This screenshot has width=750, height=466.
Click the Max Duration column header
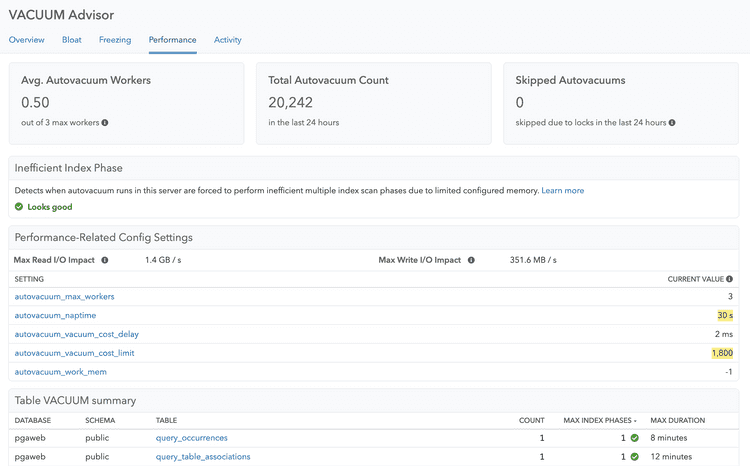click(677, 421)
